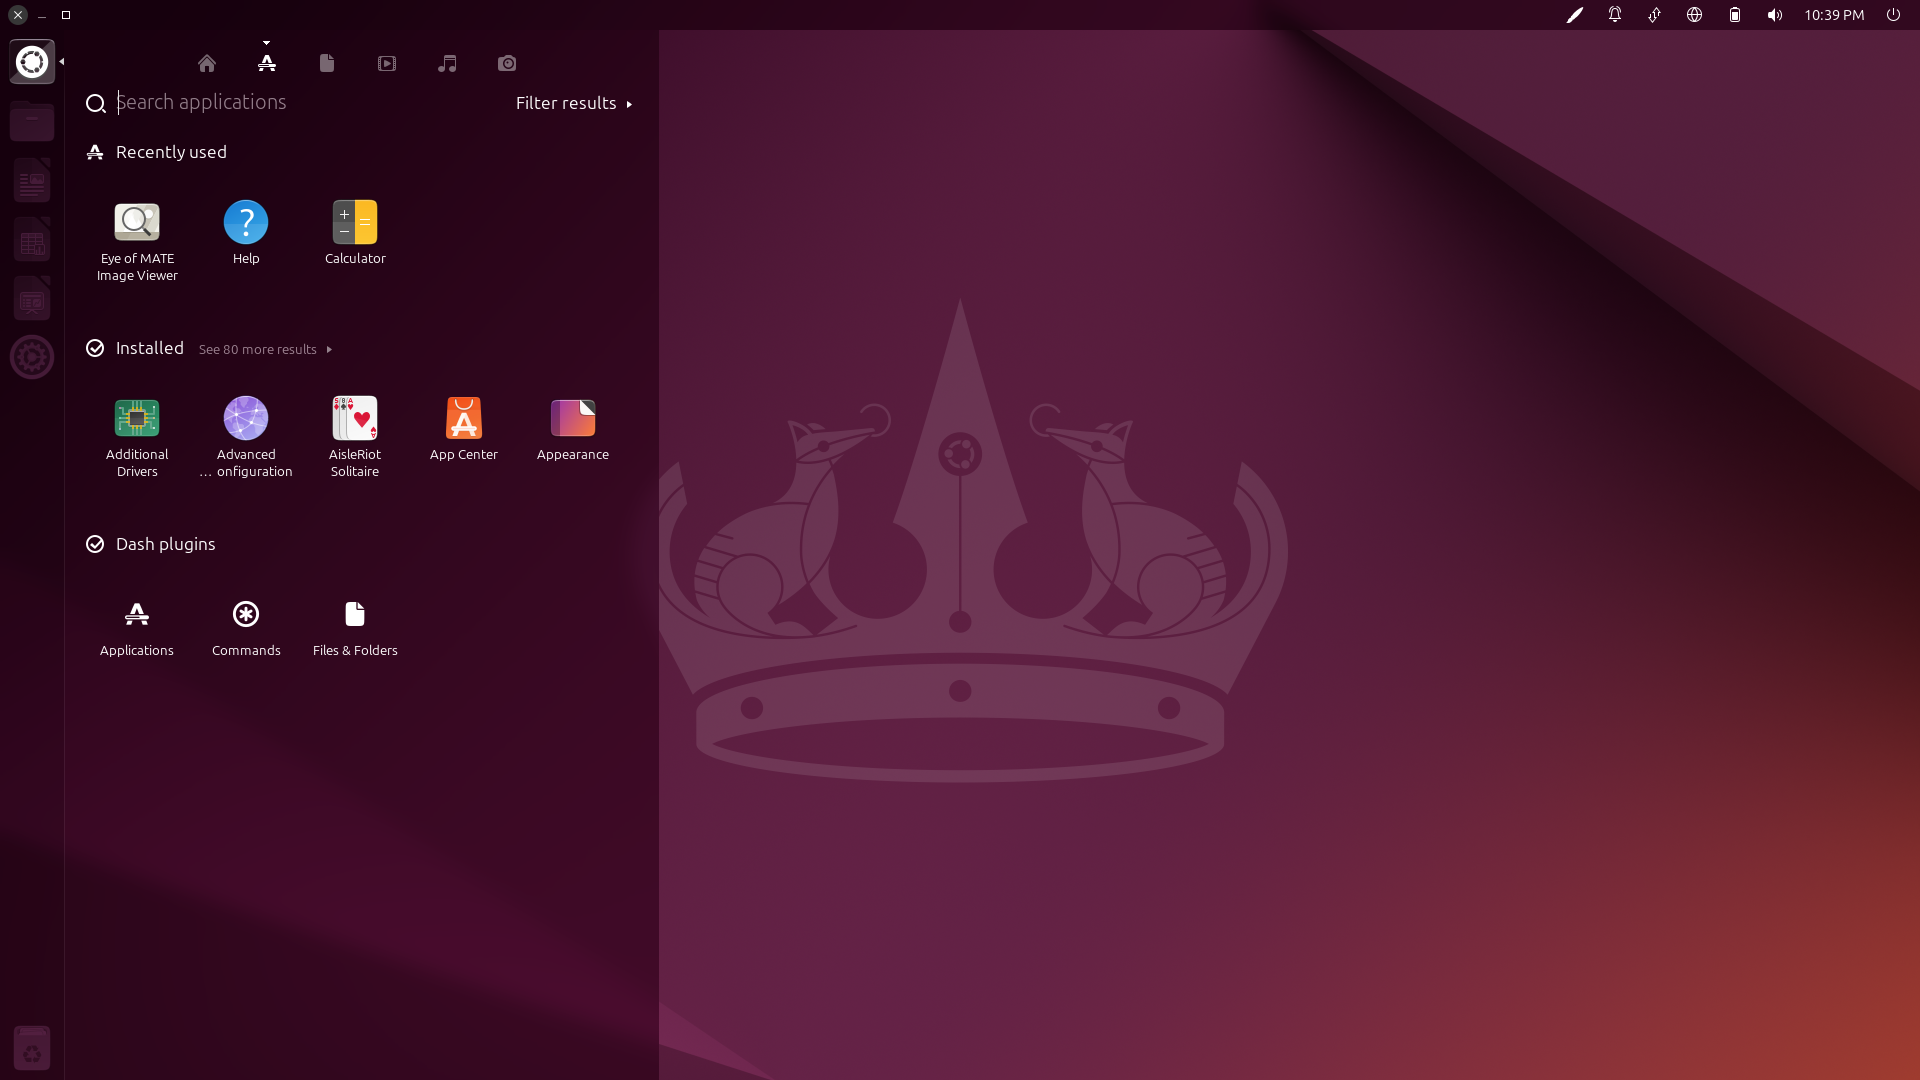
Task: Toggle the Applications dash plugin
Action: point(137,615)
